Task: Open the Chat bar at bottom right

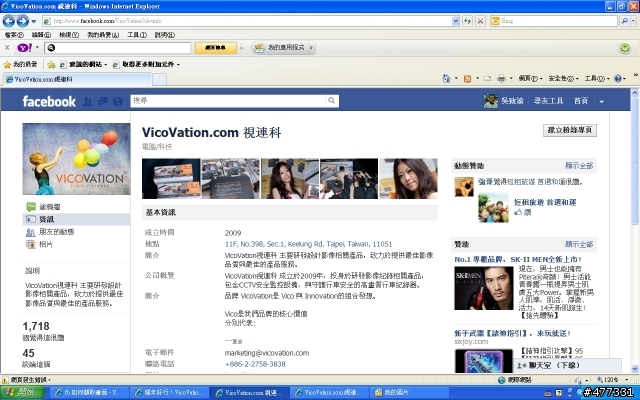Action: click(x=567, y=365)
